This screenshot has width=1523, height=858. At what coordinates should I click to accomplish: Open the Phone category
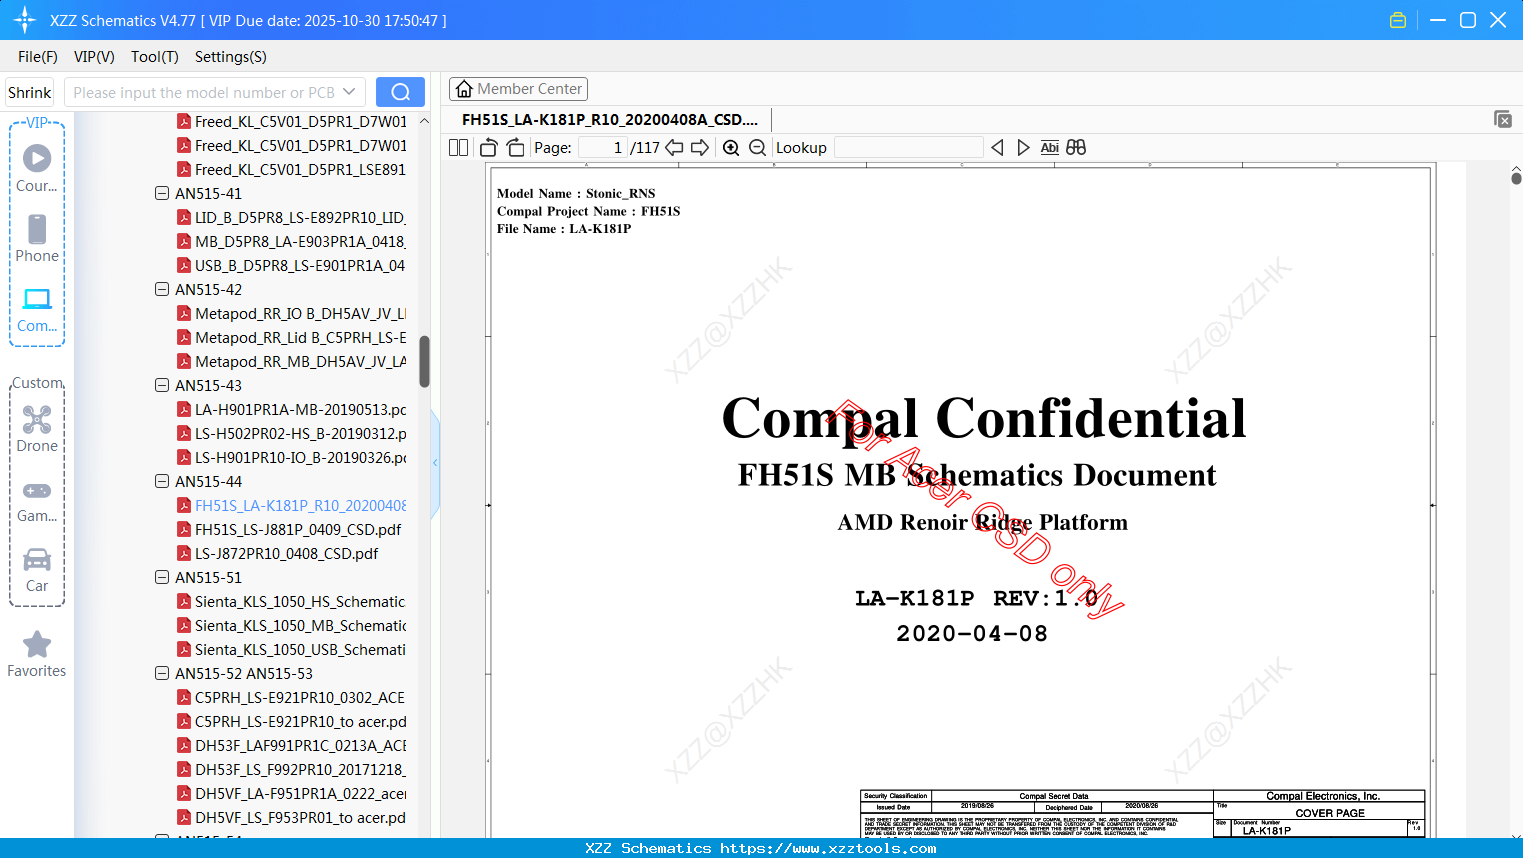pos(37,239)
